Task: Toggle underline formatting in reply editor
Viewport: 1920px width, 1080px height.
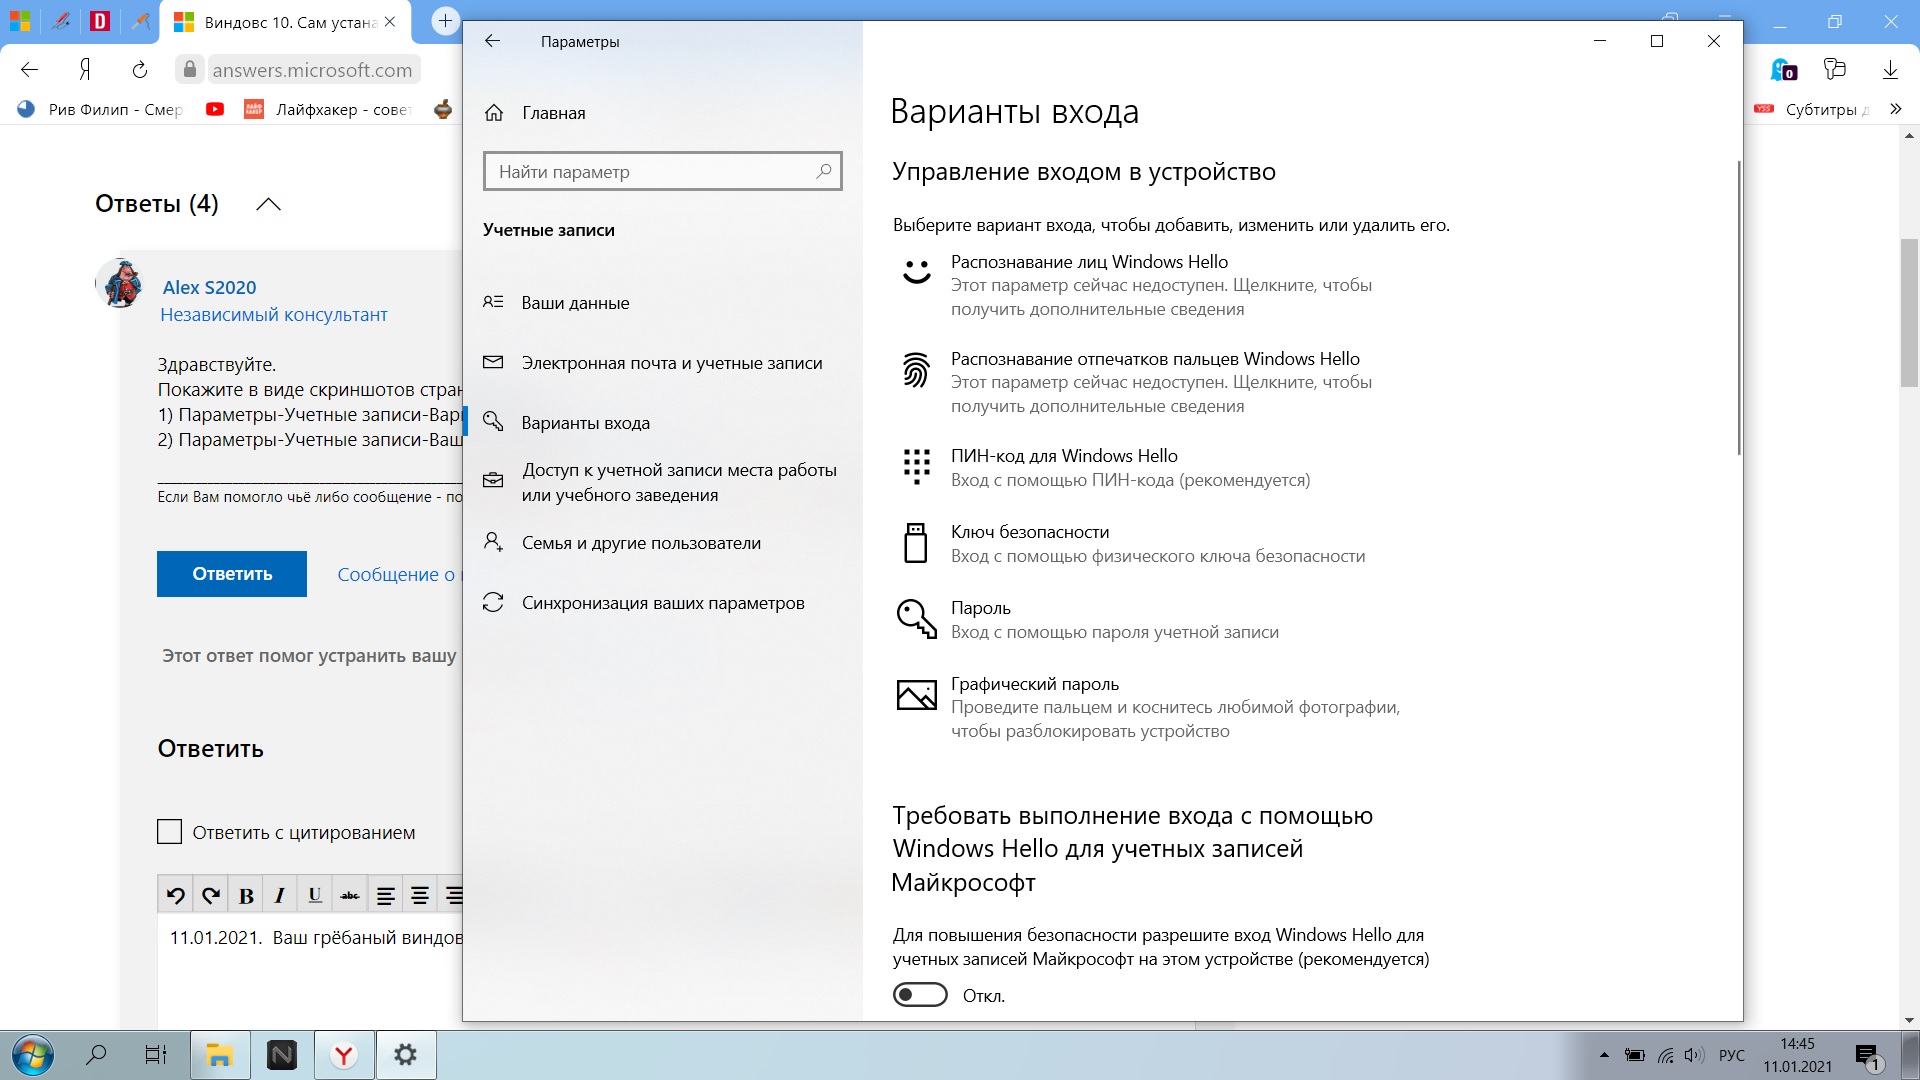Action: pyautogui.click(x=315, y=895)
